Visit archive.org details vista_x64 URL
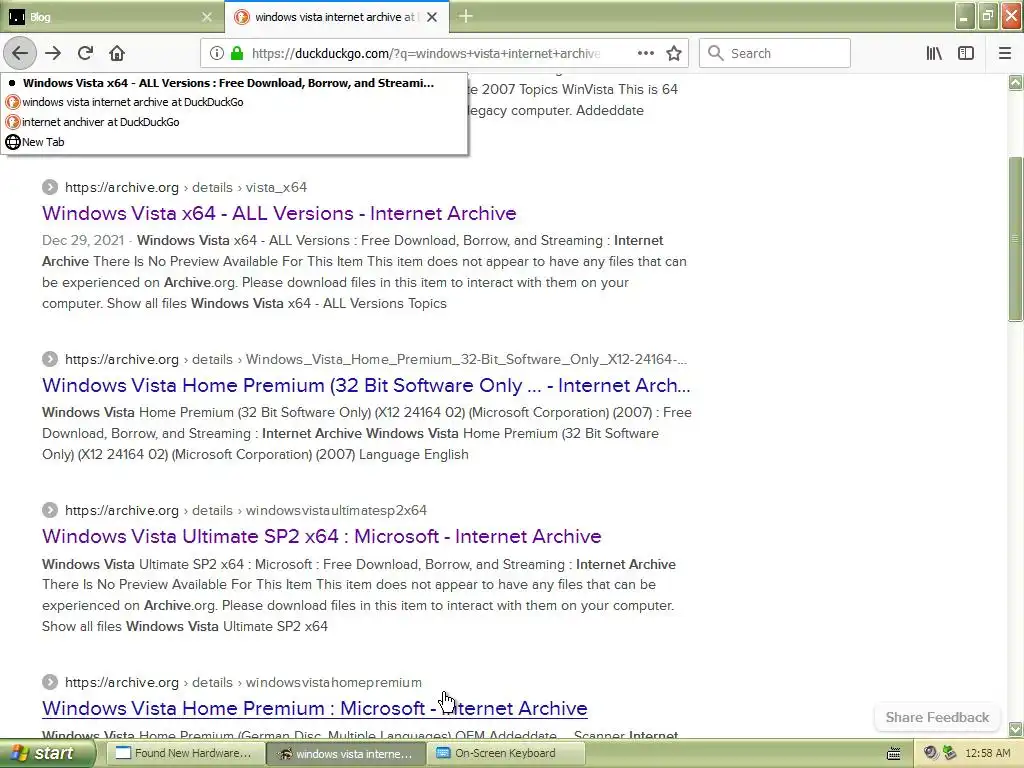The width and height of the screenshot is (1024, 768). [185, 187]
